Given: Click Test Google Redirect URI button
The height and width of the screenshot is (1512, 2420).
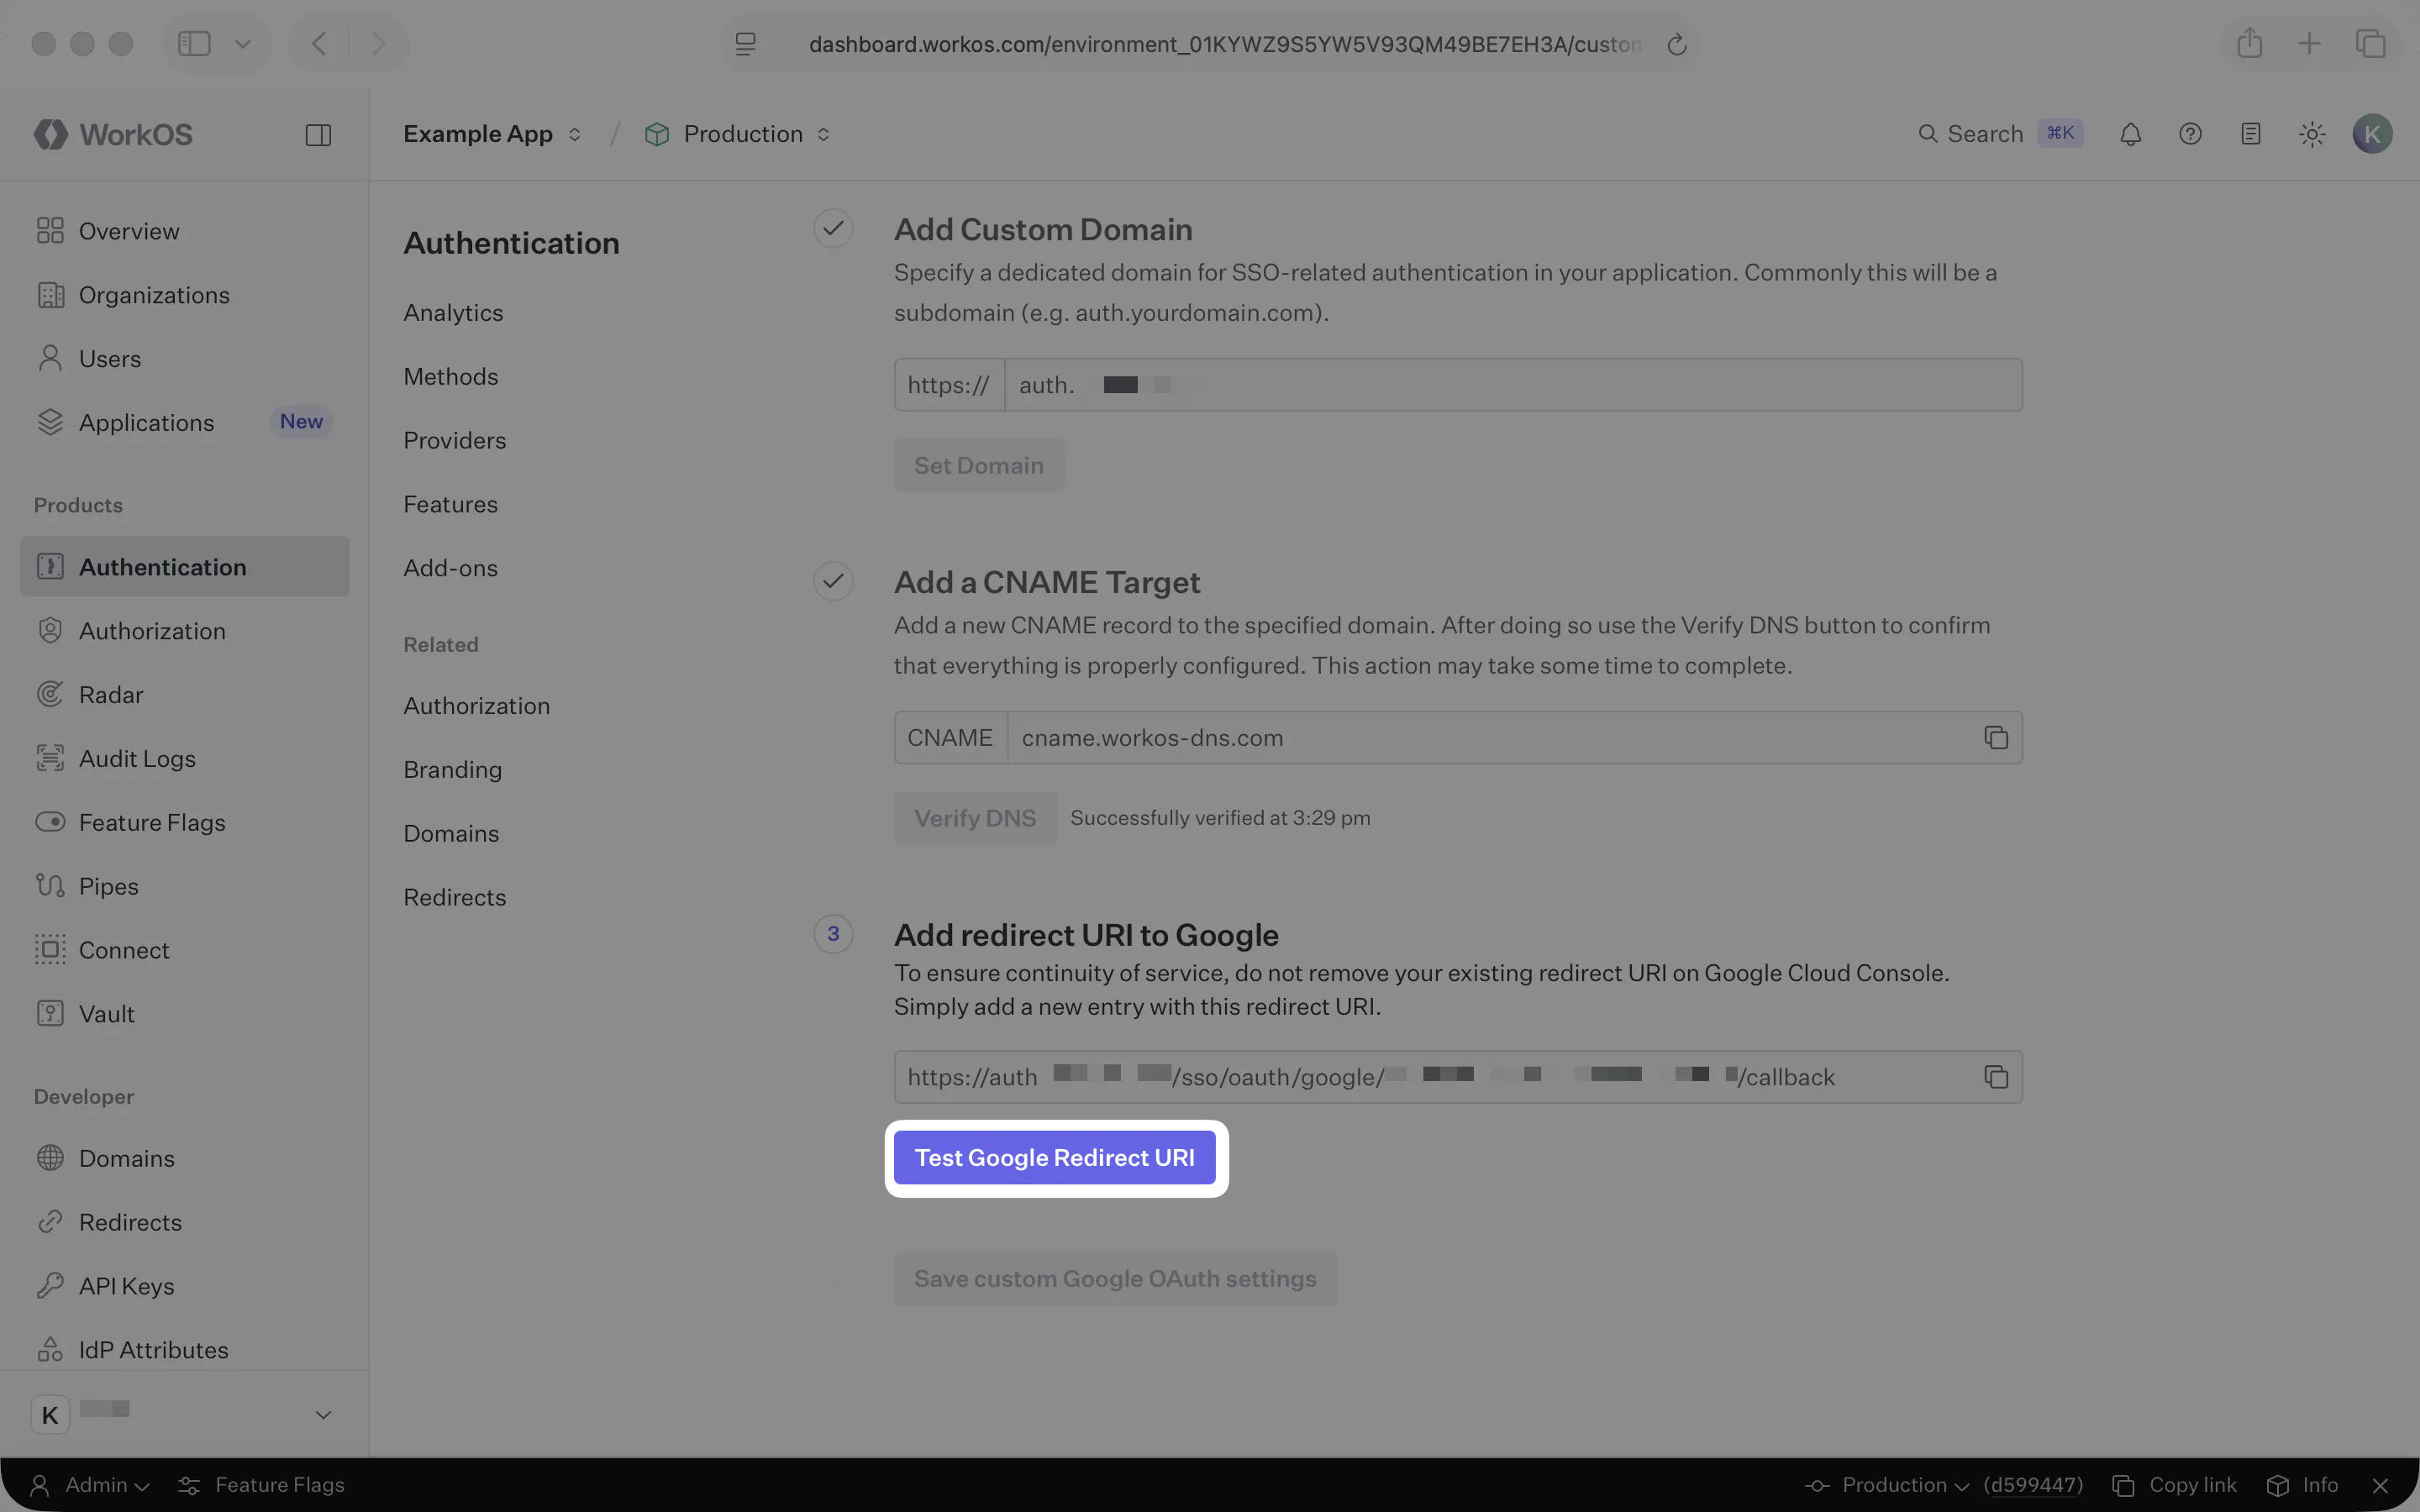Looking at the screenshot, I should click(1055, 1158).
